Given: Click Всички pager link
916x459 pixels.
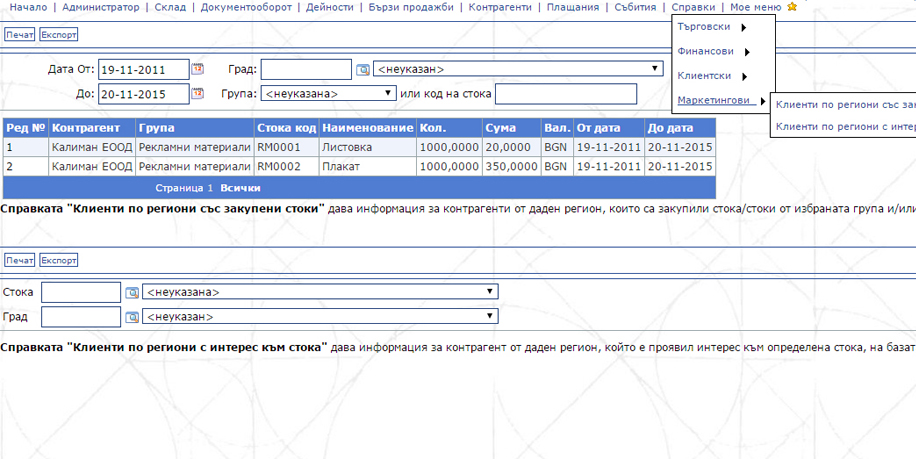Looking at the screenshot, I should [x=241, y=188].
